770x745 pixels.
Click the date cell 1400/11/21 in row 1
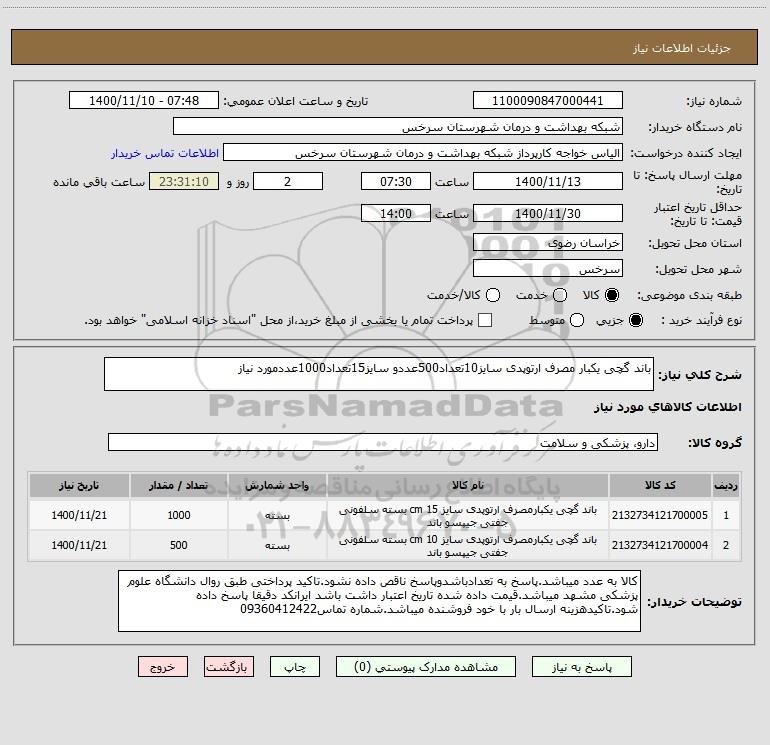79,515
